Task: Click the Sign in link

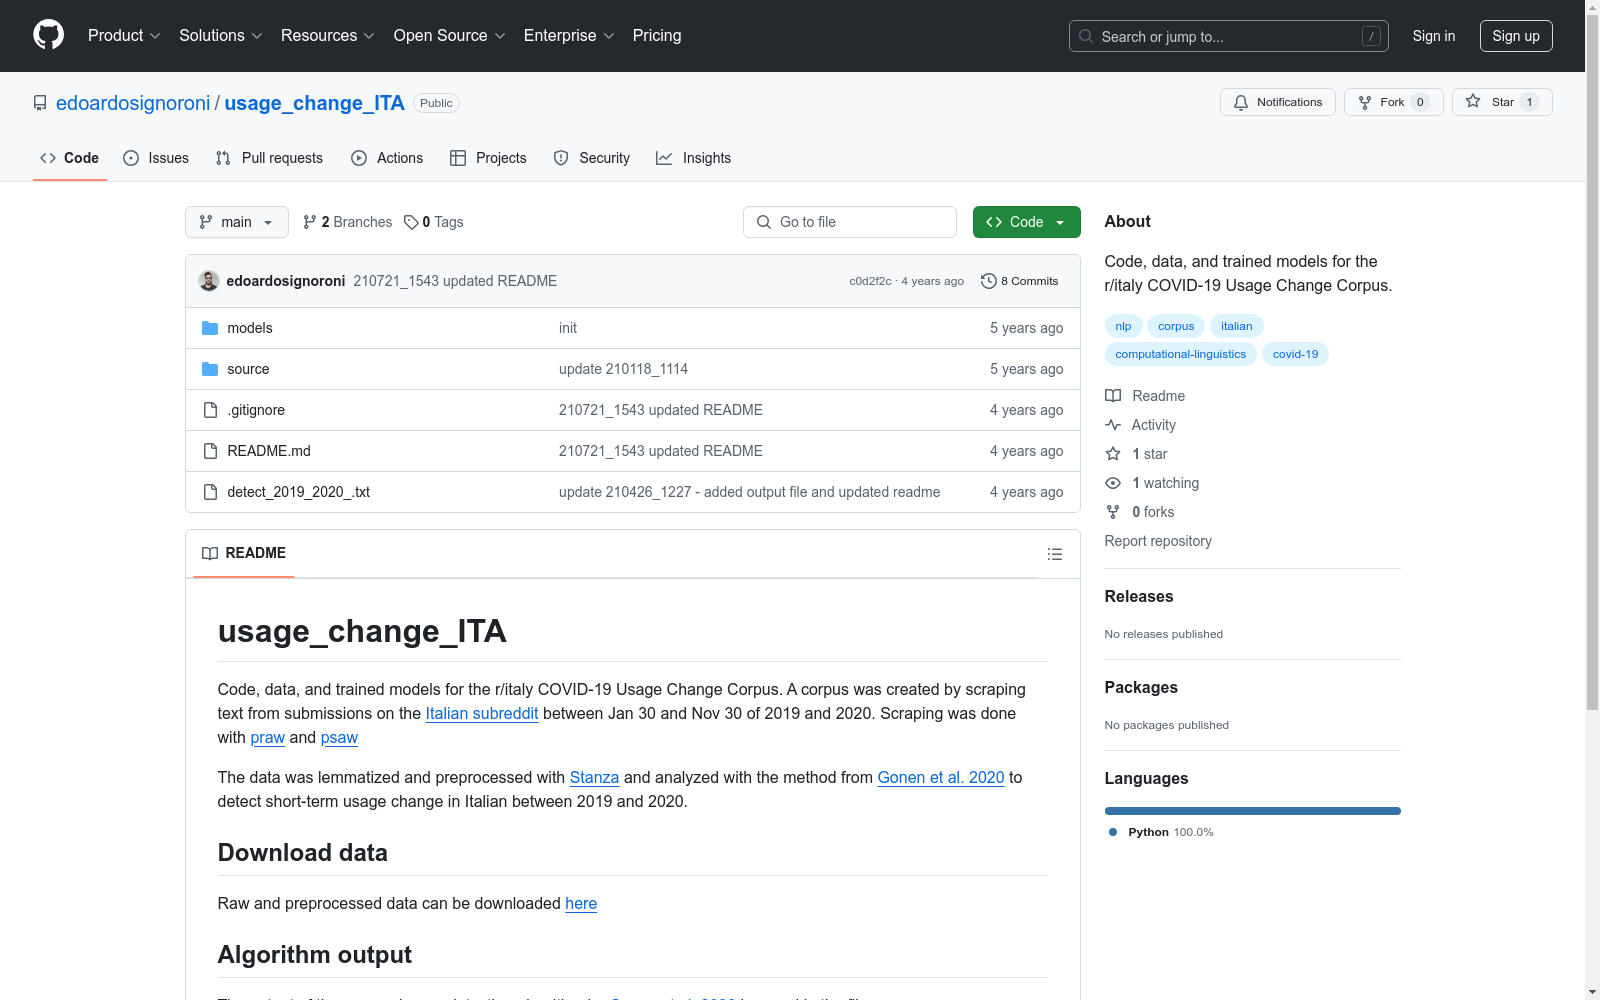Action: point(1434,36)
